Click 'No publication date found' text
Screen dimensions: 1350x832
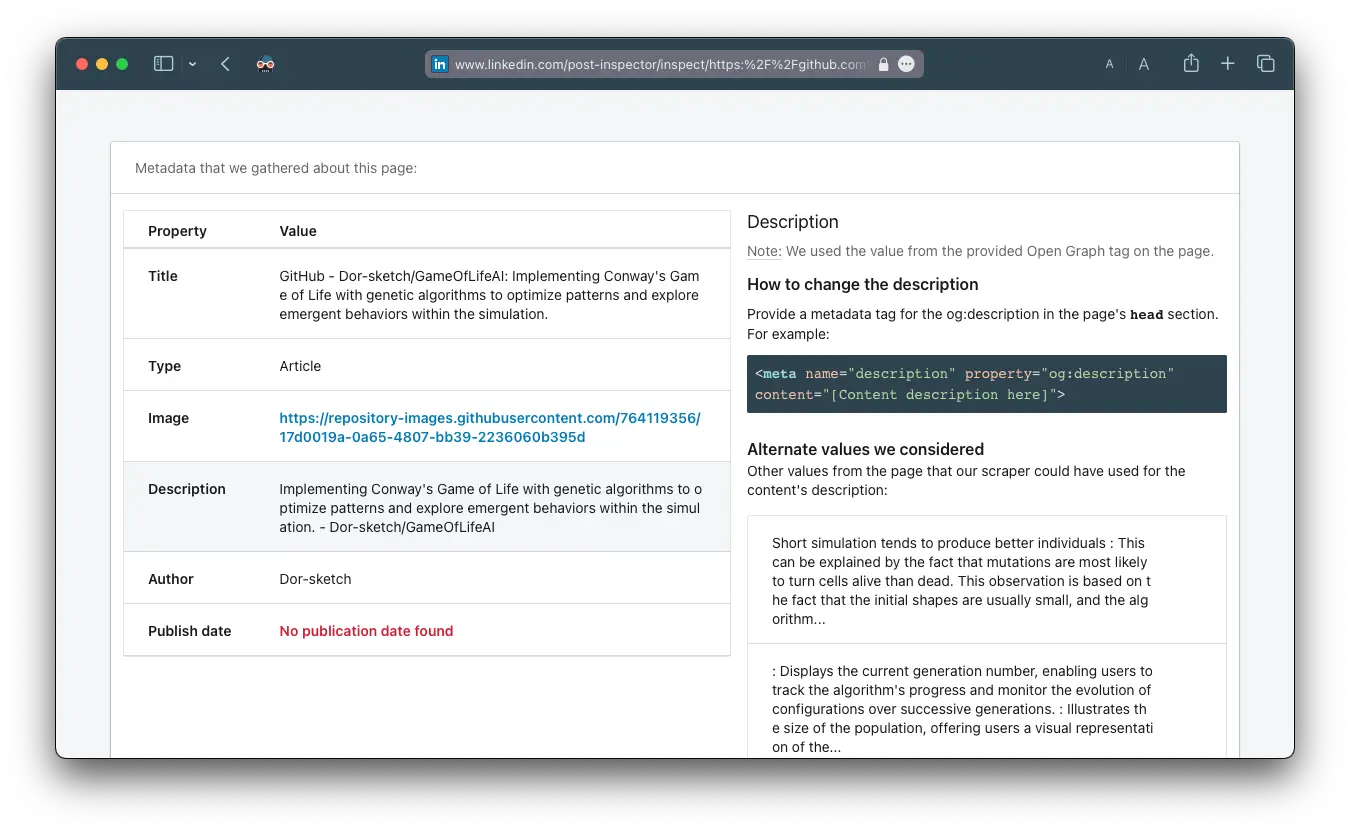pos(366,631)
